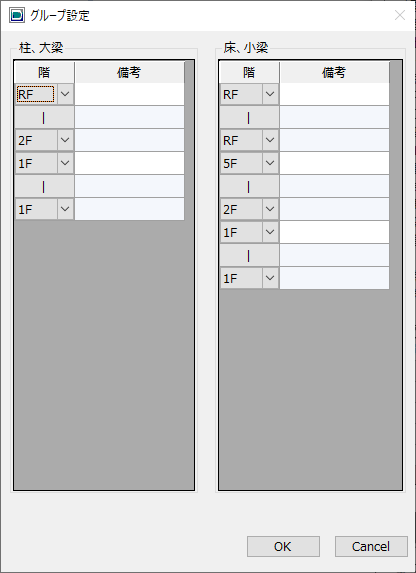Click the 階 column header in 床、小梁 table
The width and height of the screenshot is (416, 573).
tap(249, 72)
